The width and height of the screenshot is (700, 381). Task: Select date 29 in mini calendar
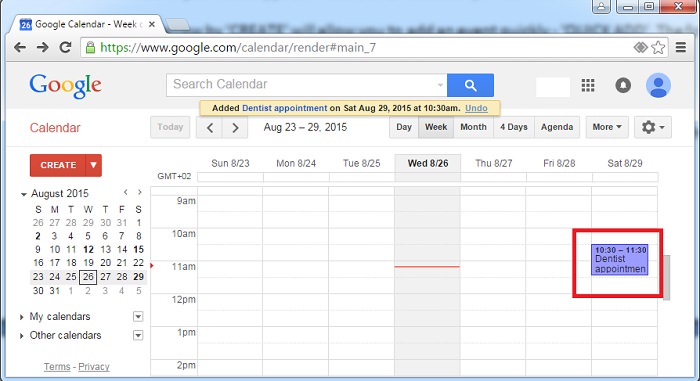tap(138, 277)
